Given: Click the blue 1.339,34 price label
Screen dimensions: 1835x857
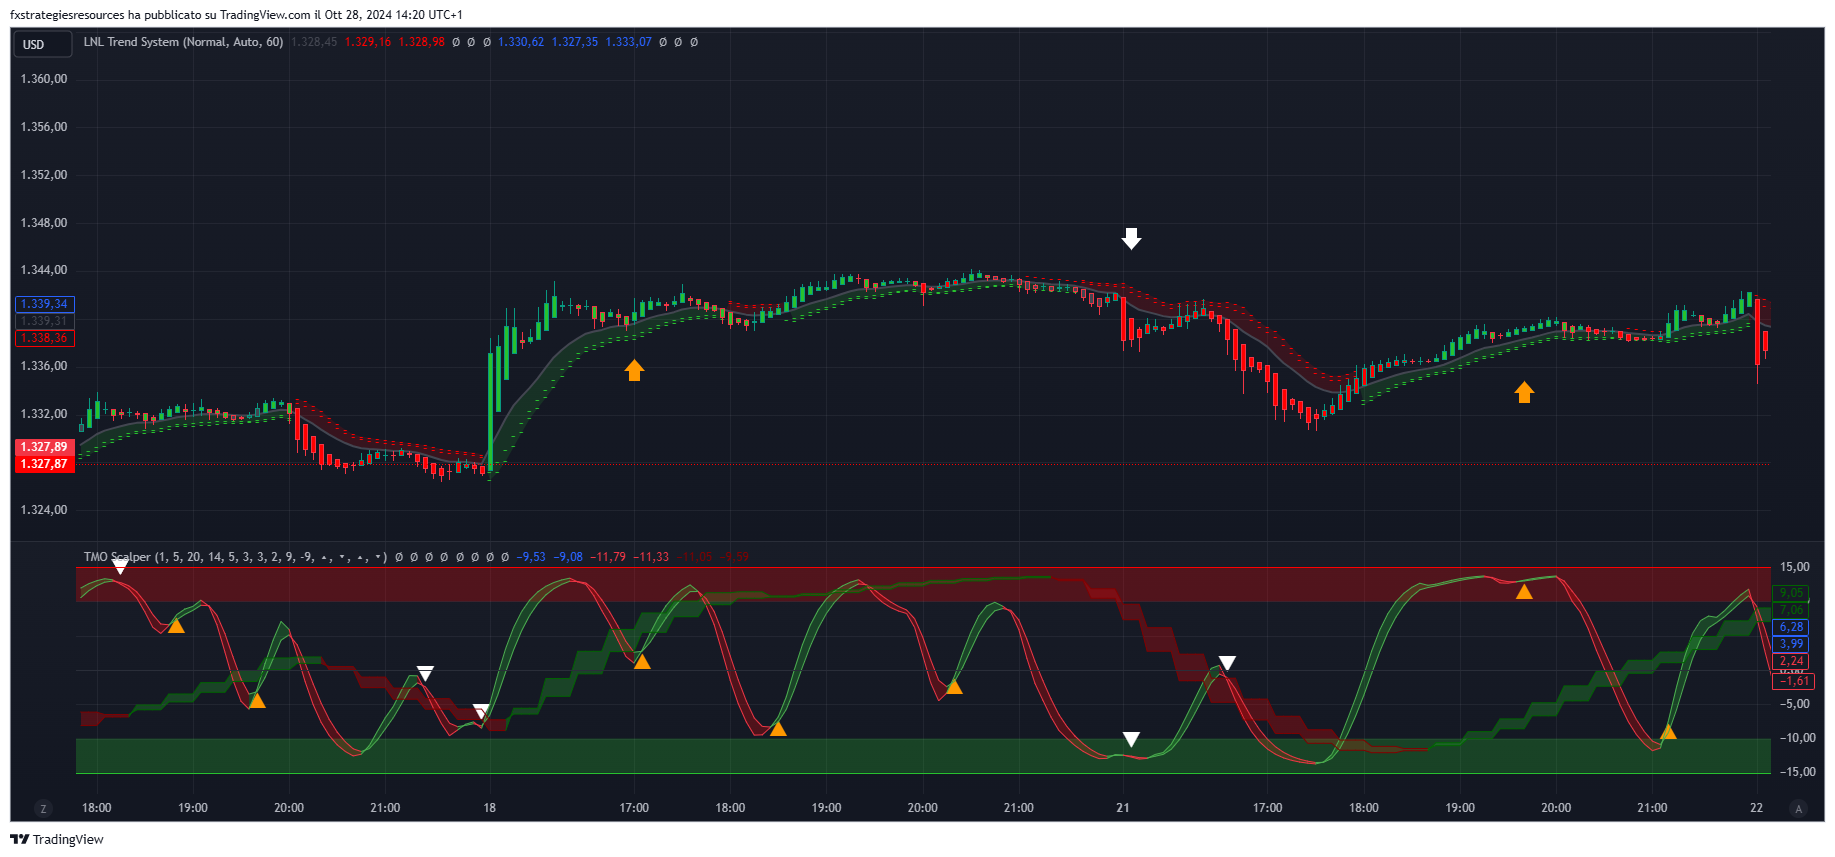Looking at the screenshot, I should point(45,304).
